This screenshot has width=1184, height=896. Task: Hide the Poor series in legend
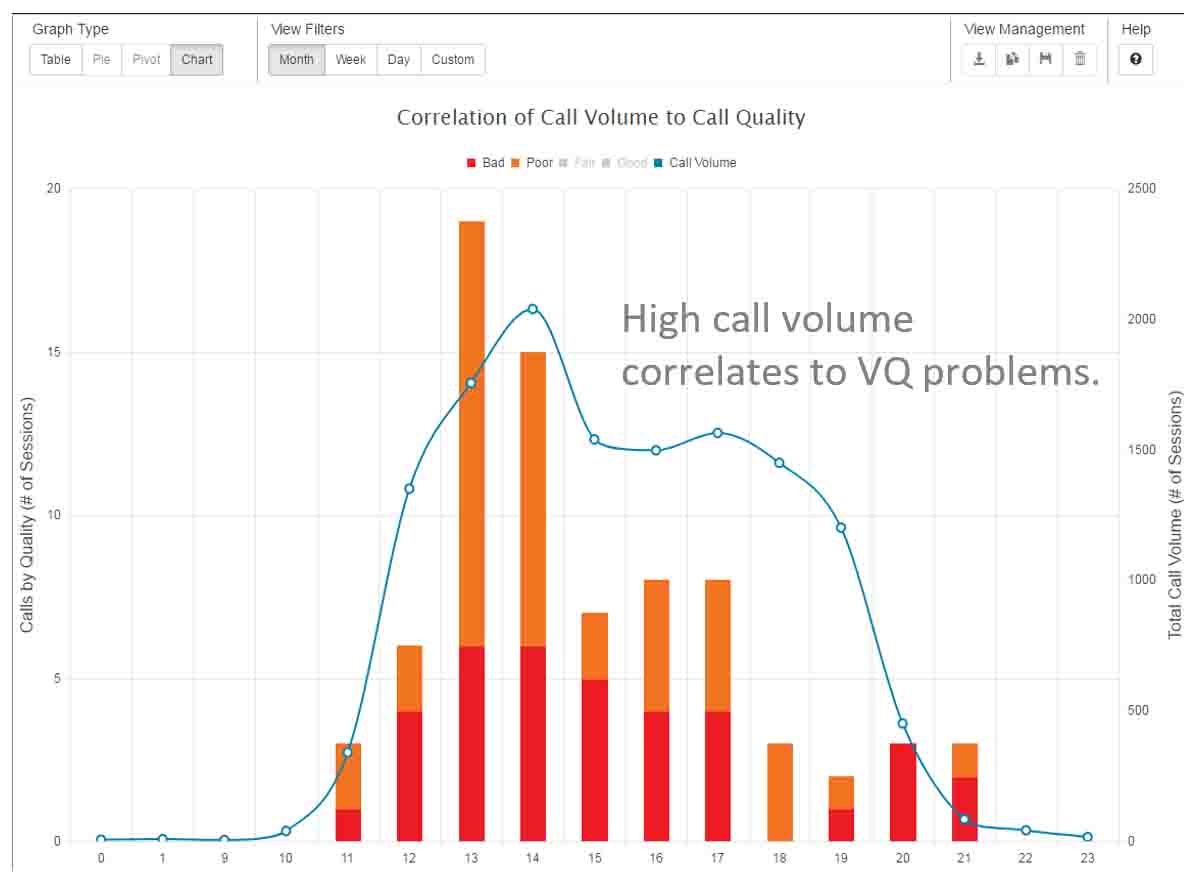(x=532, y=162)
